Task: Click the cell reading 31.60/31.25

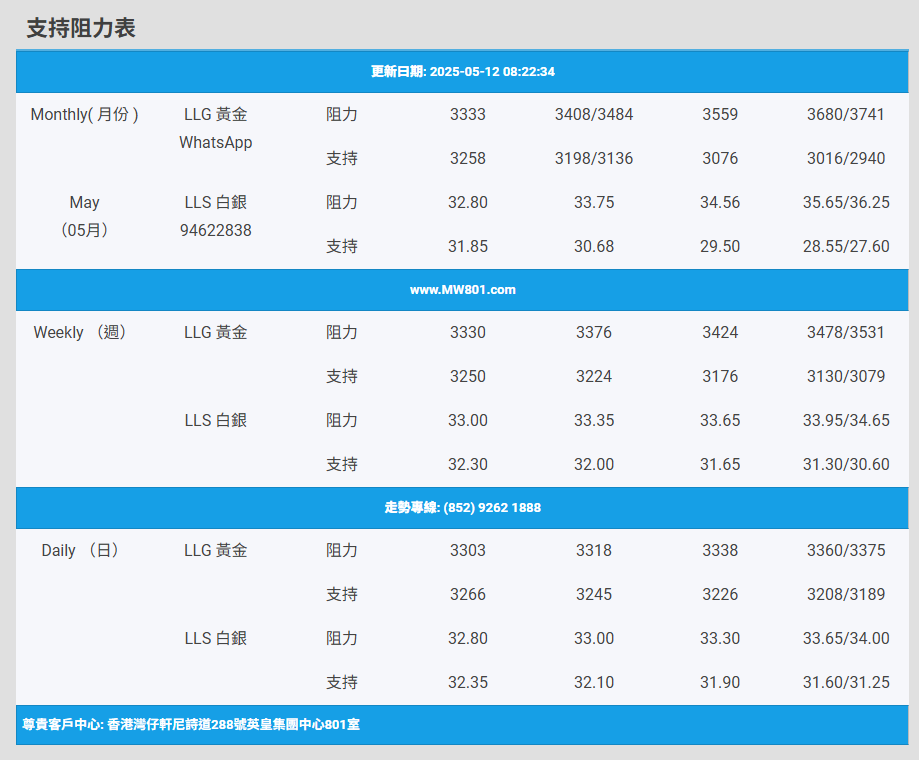Action: pos(846,682)
